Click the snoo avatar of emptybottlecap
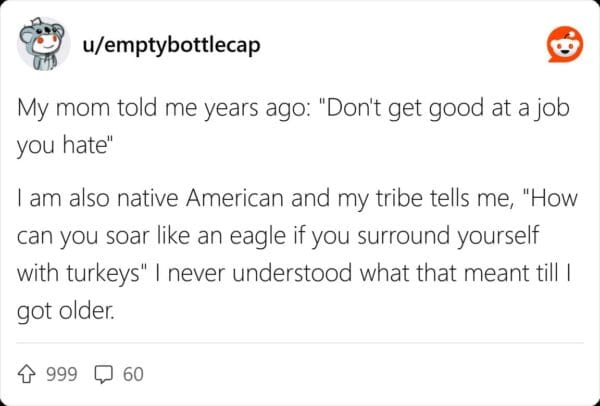The image size is (600, 406). (43, 46)
